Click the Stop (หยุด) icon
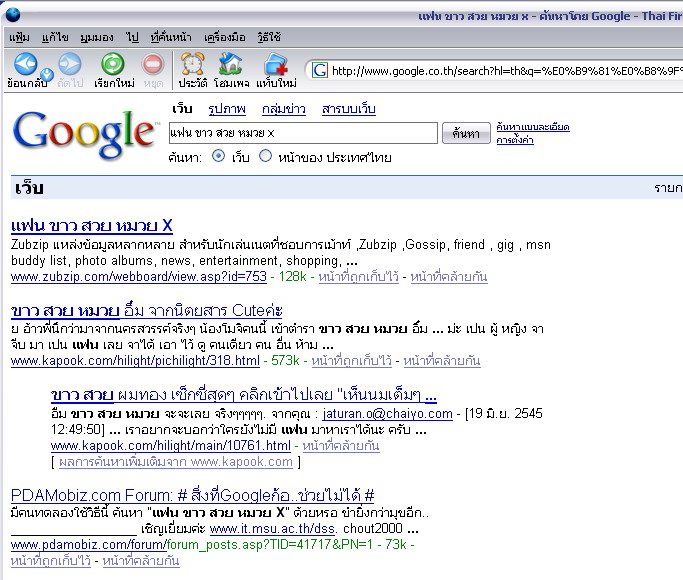 coord(153,64)
